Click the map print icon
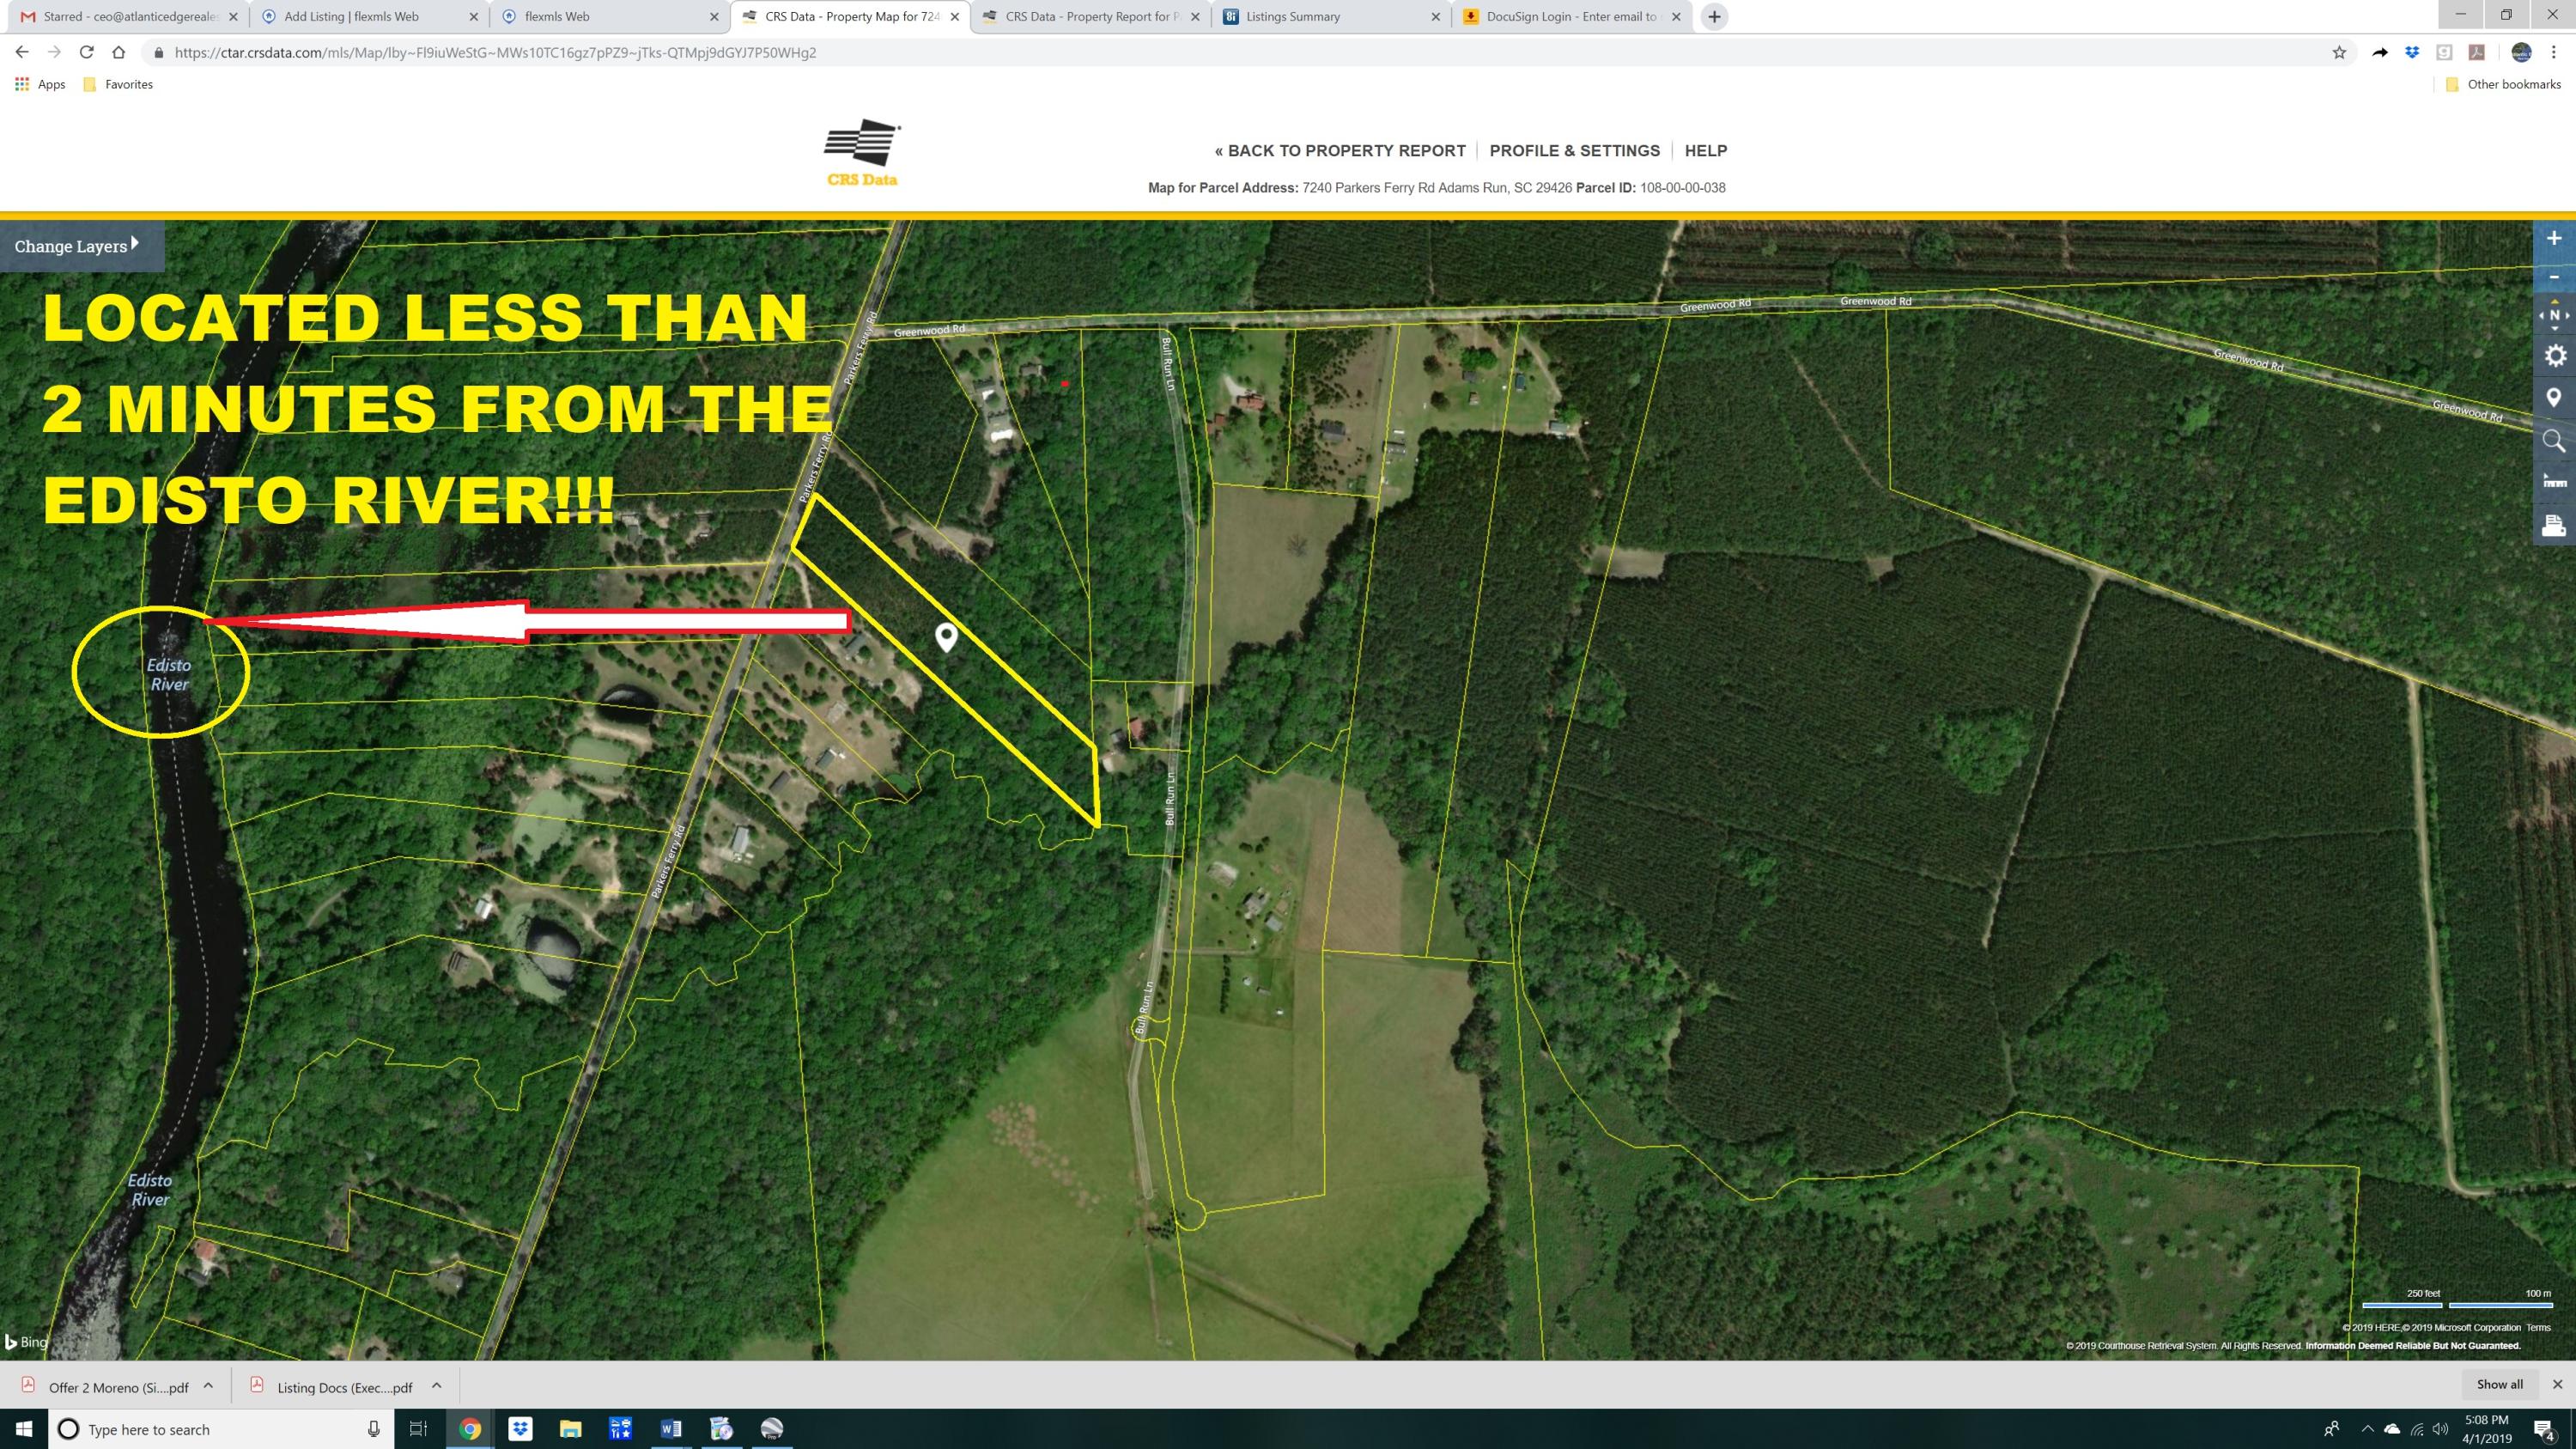Viewport: 2576px width, 1449px height. [x=2553, y=525]
